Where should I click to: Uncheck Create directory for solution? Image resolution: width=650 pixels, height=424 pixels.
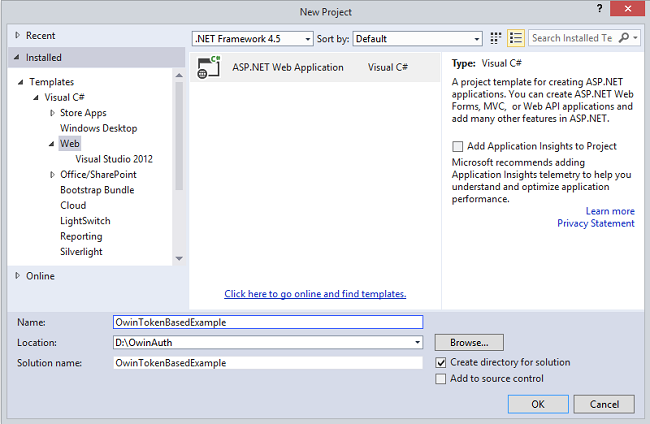tap(441, 362)
